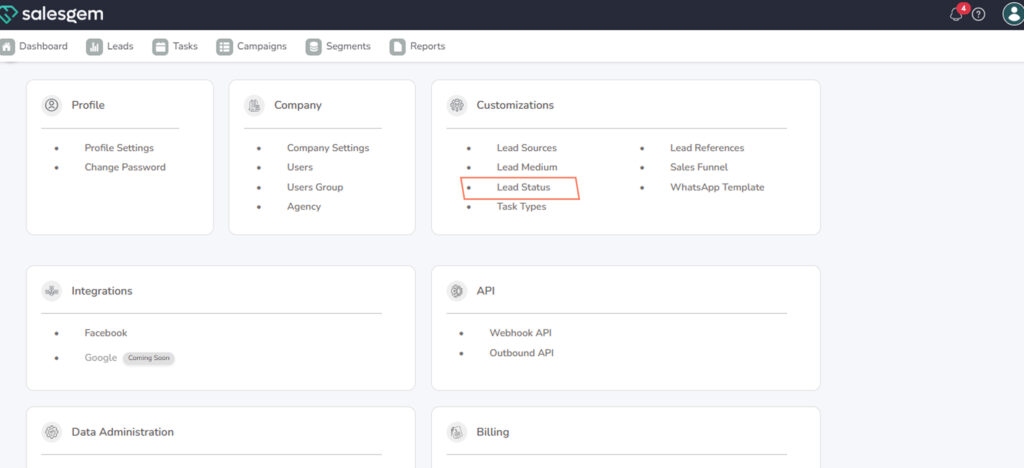Screen dimensions: 1024x468
Task: Open the Leads menu item
Action: coord(111,46)
